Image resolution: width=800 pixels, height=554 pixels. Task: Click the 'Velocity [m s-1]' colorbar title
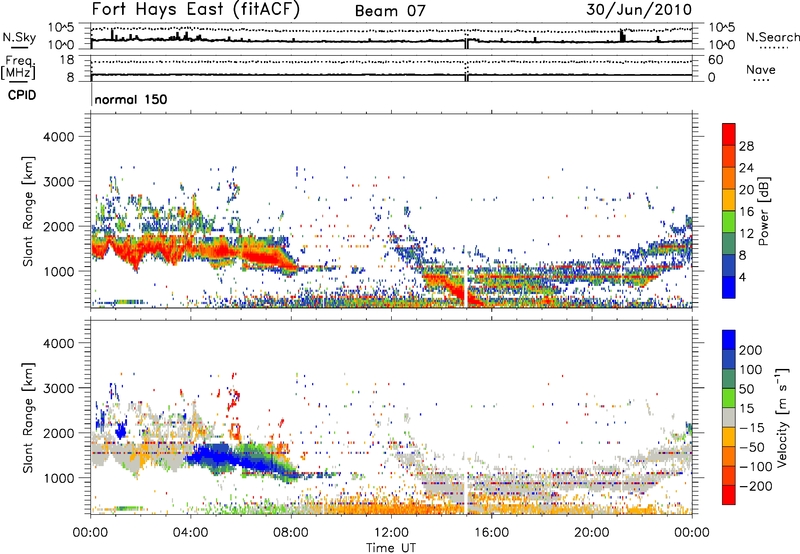click(783, 417)
